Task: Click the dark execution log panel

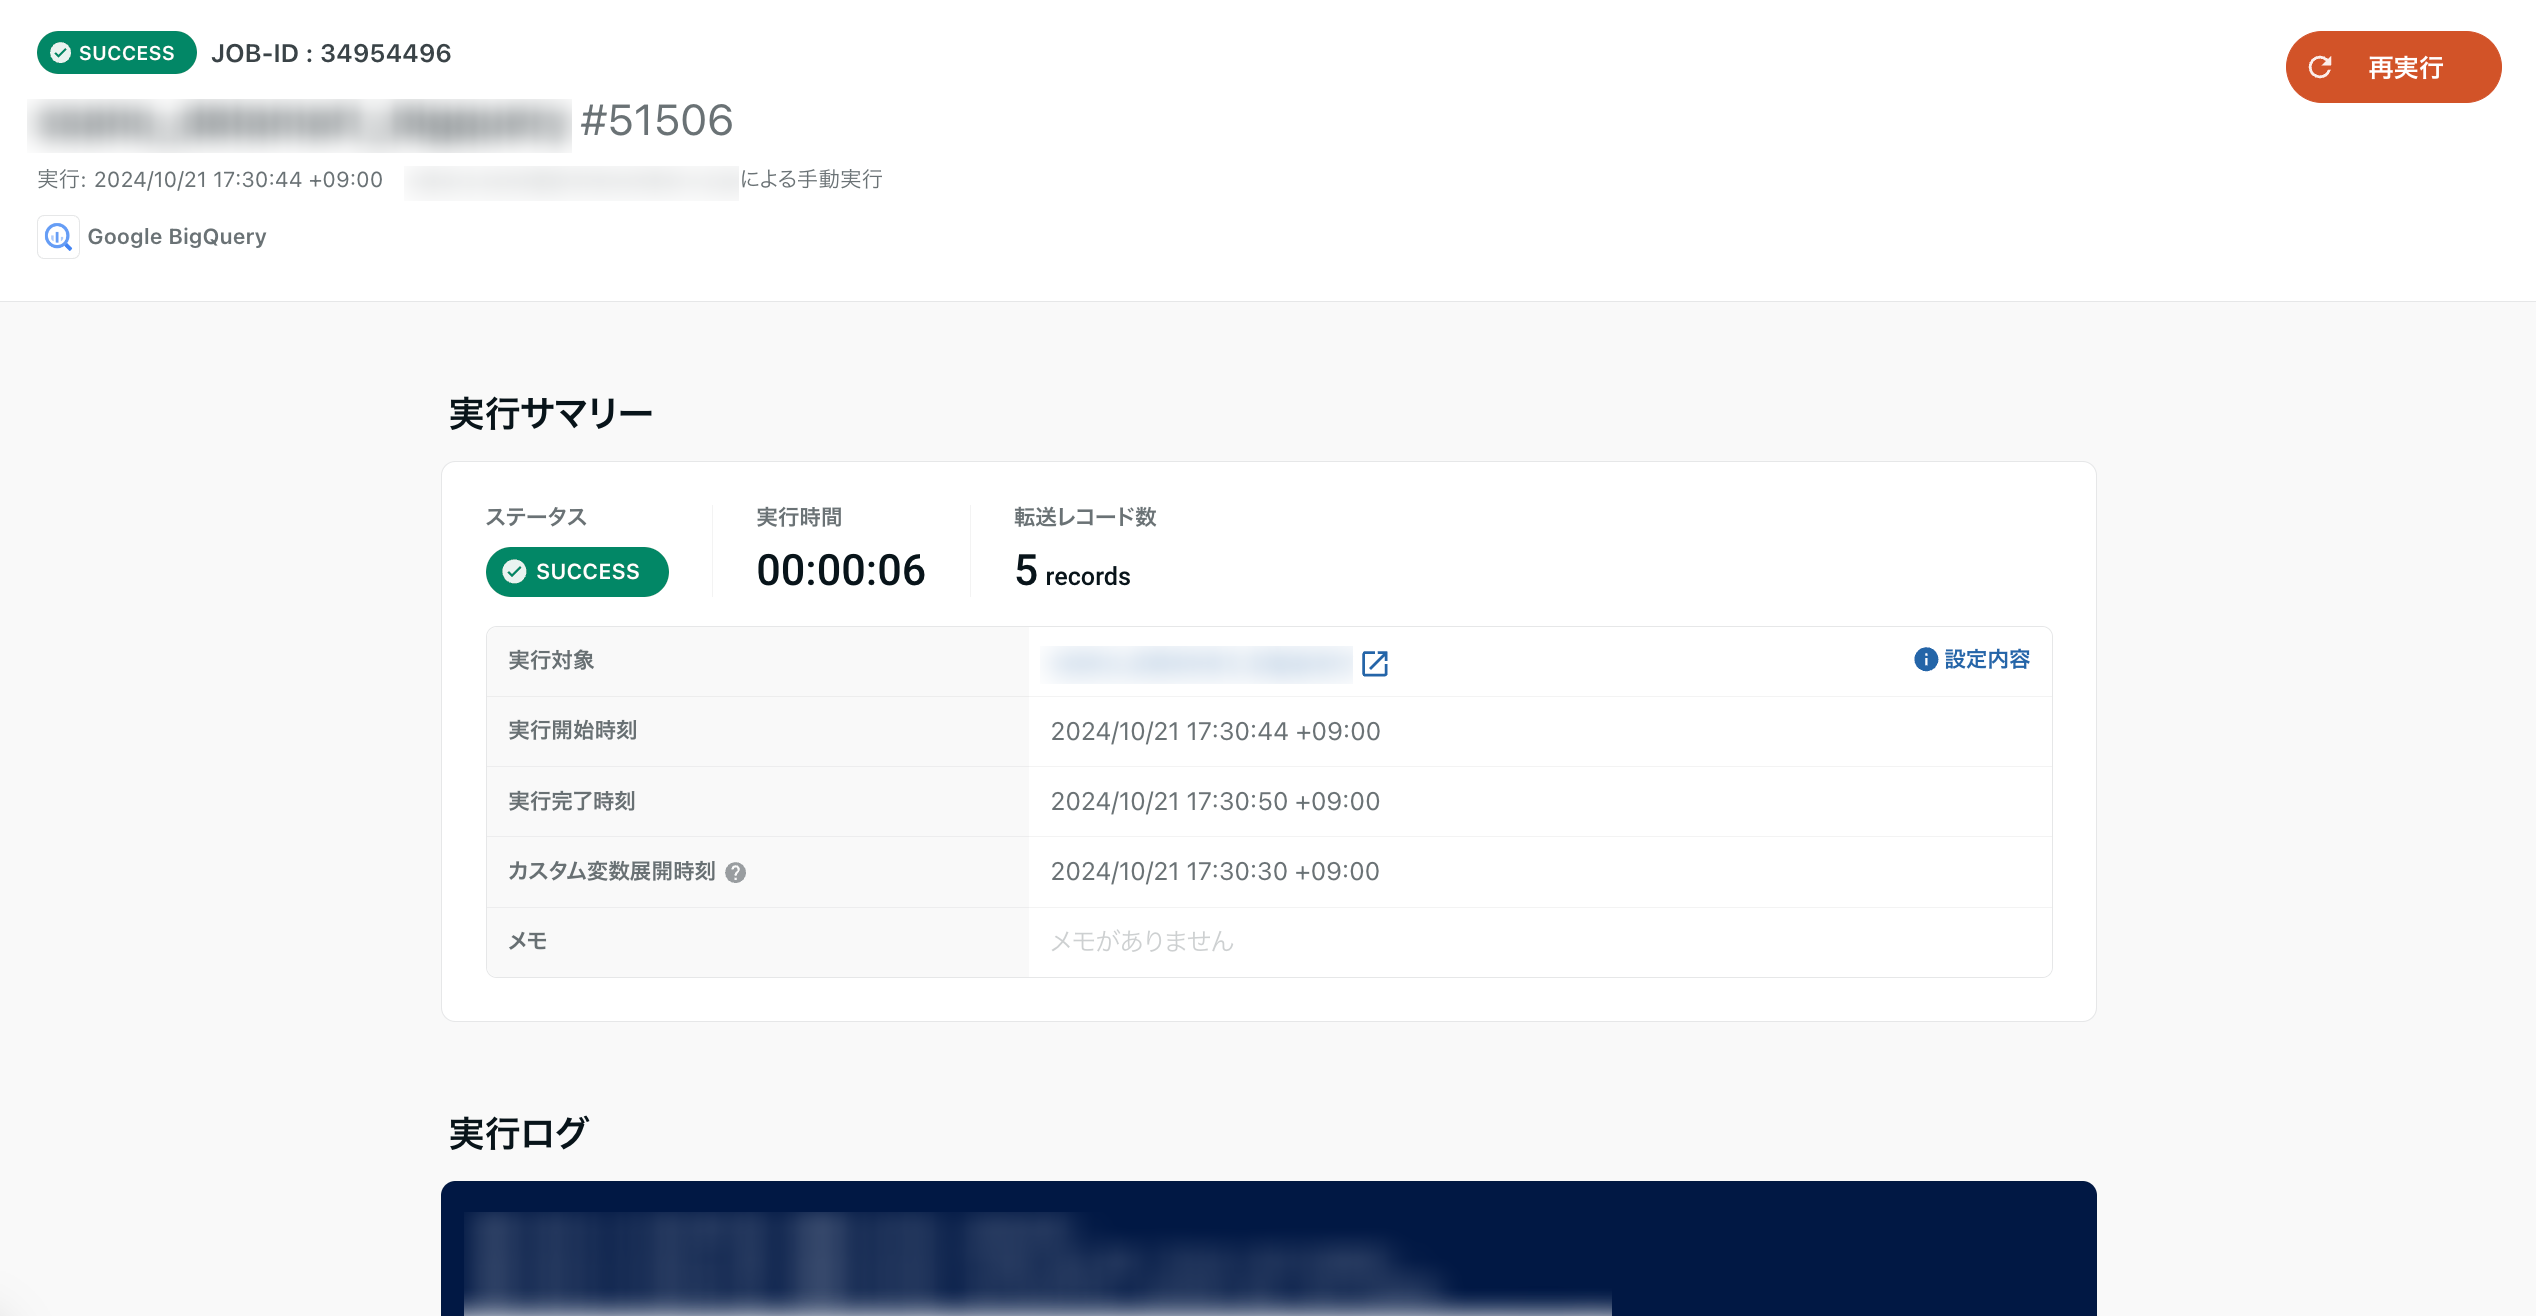Action: (x=1268, y=1248)
